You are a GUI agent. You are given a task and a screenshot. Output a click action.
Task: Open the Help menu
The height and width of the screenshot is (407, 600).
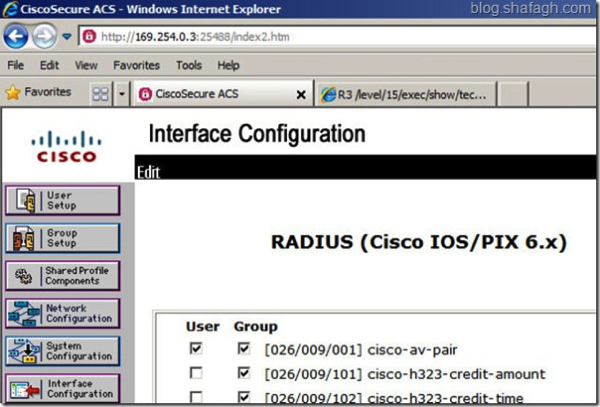[228, 65]
